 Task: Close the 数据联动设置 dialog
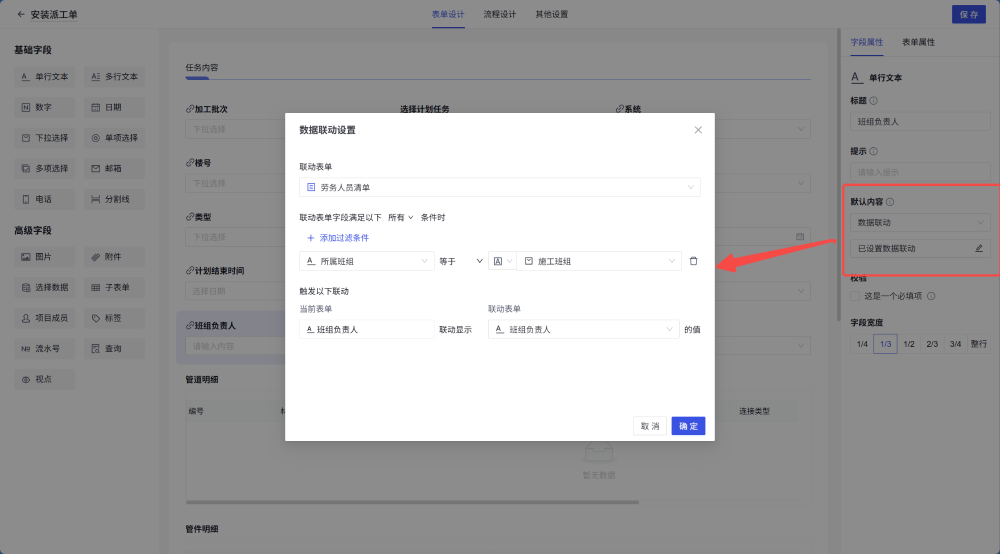[x=698, y=130]
